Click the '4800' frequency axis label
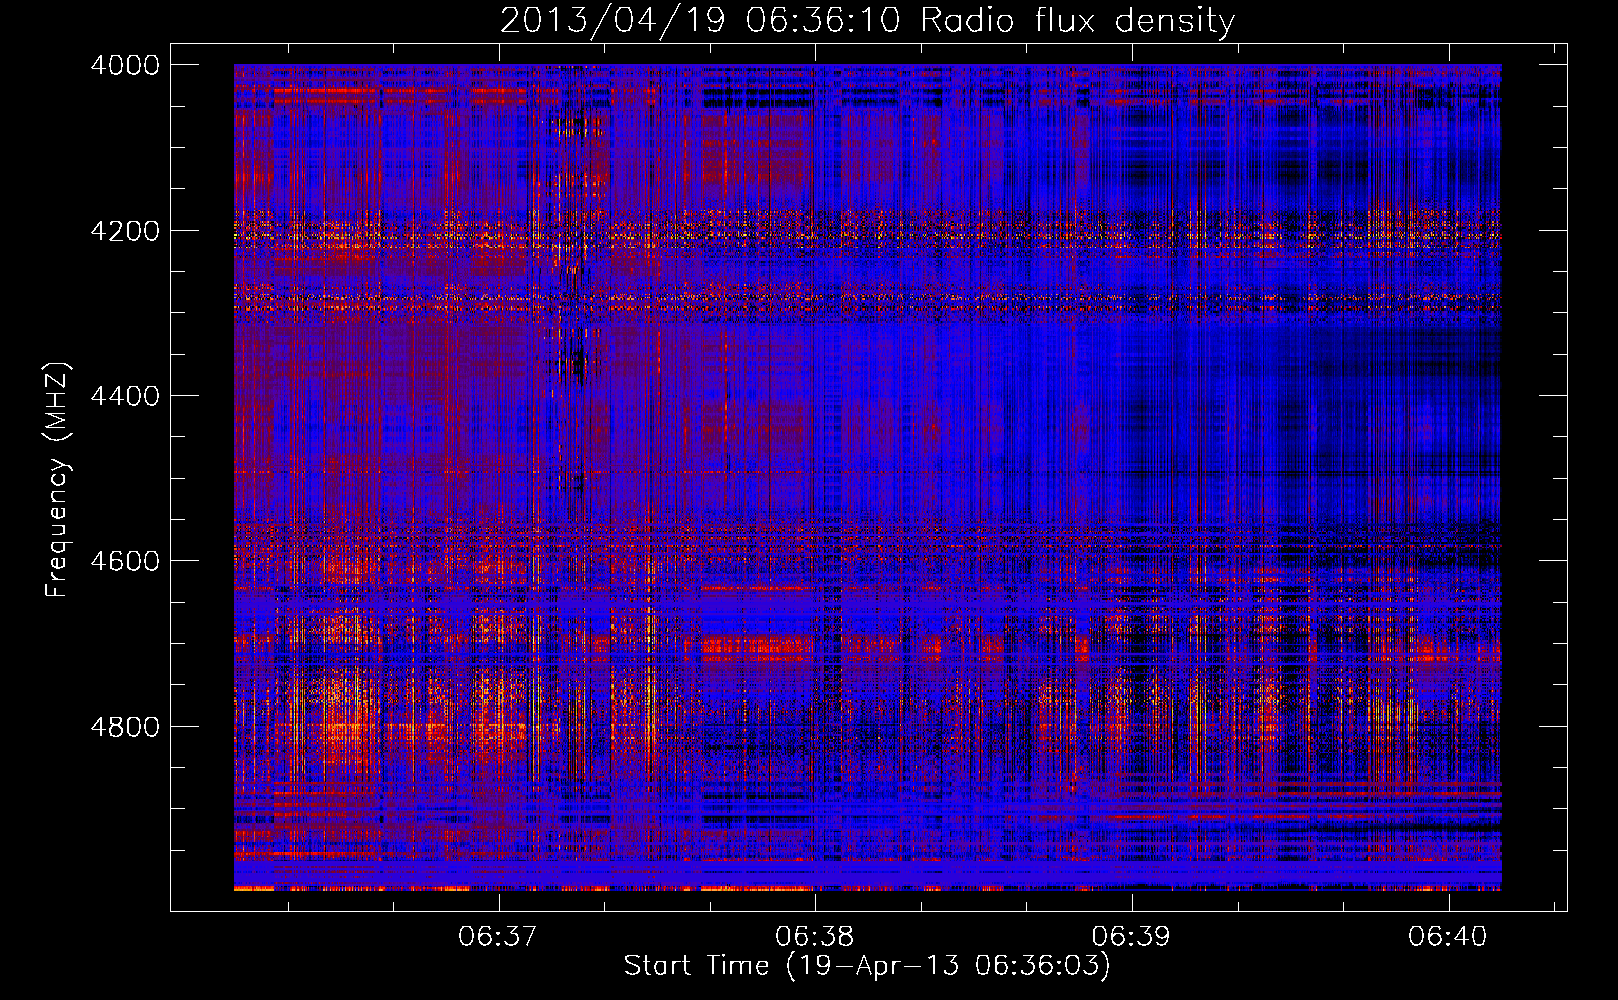 point(125,727)
